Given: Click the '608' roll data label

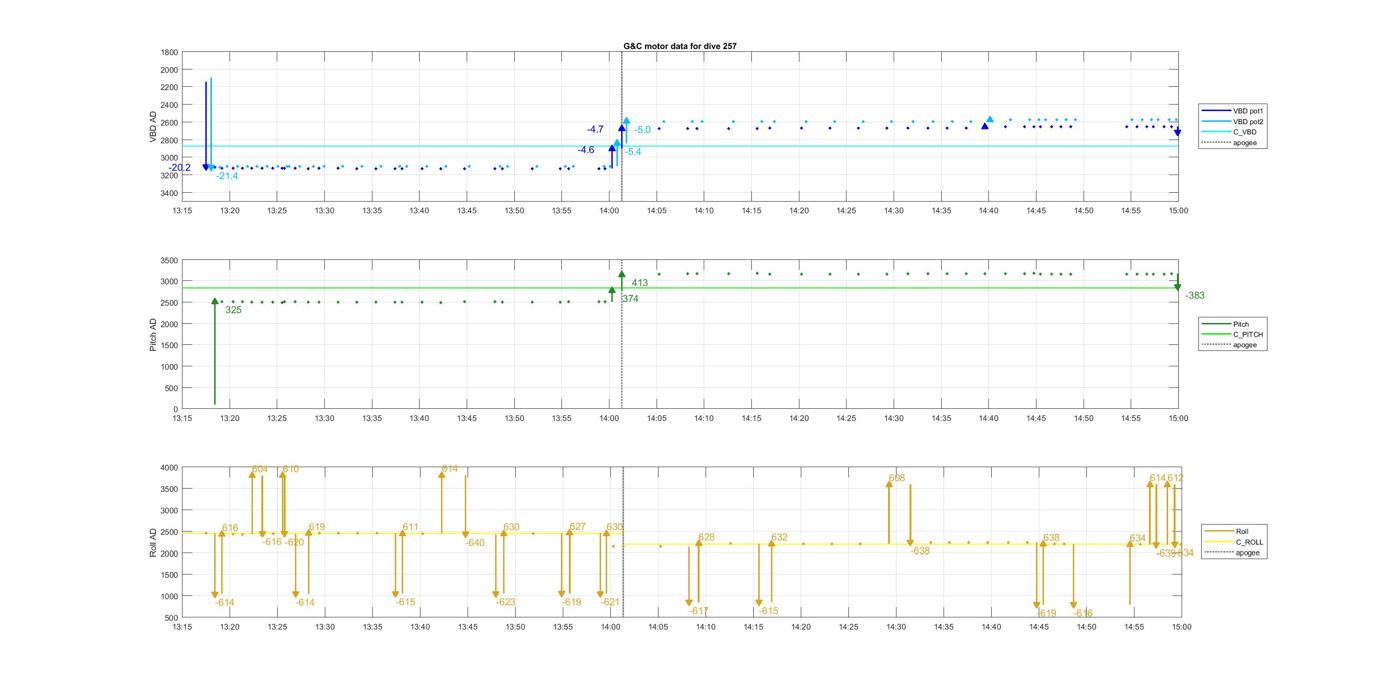Looking at the screenshot, I should click(x=897, y=478).
